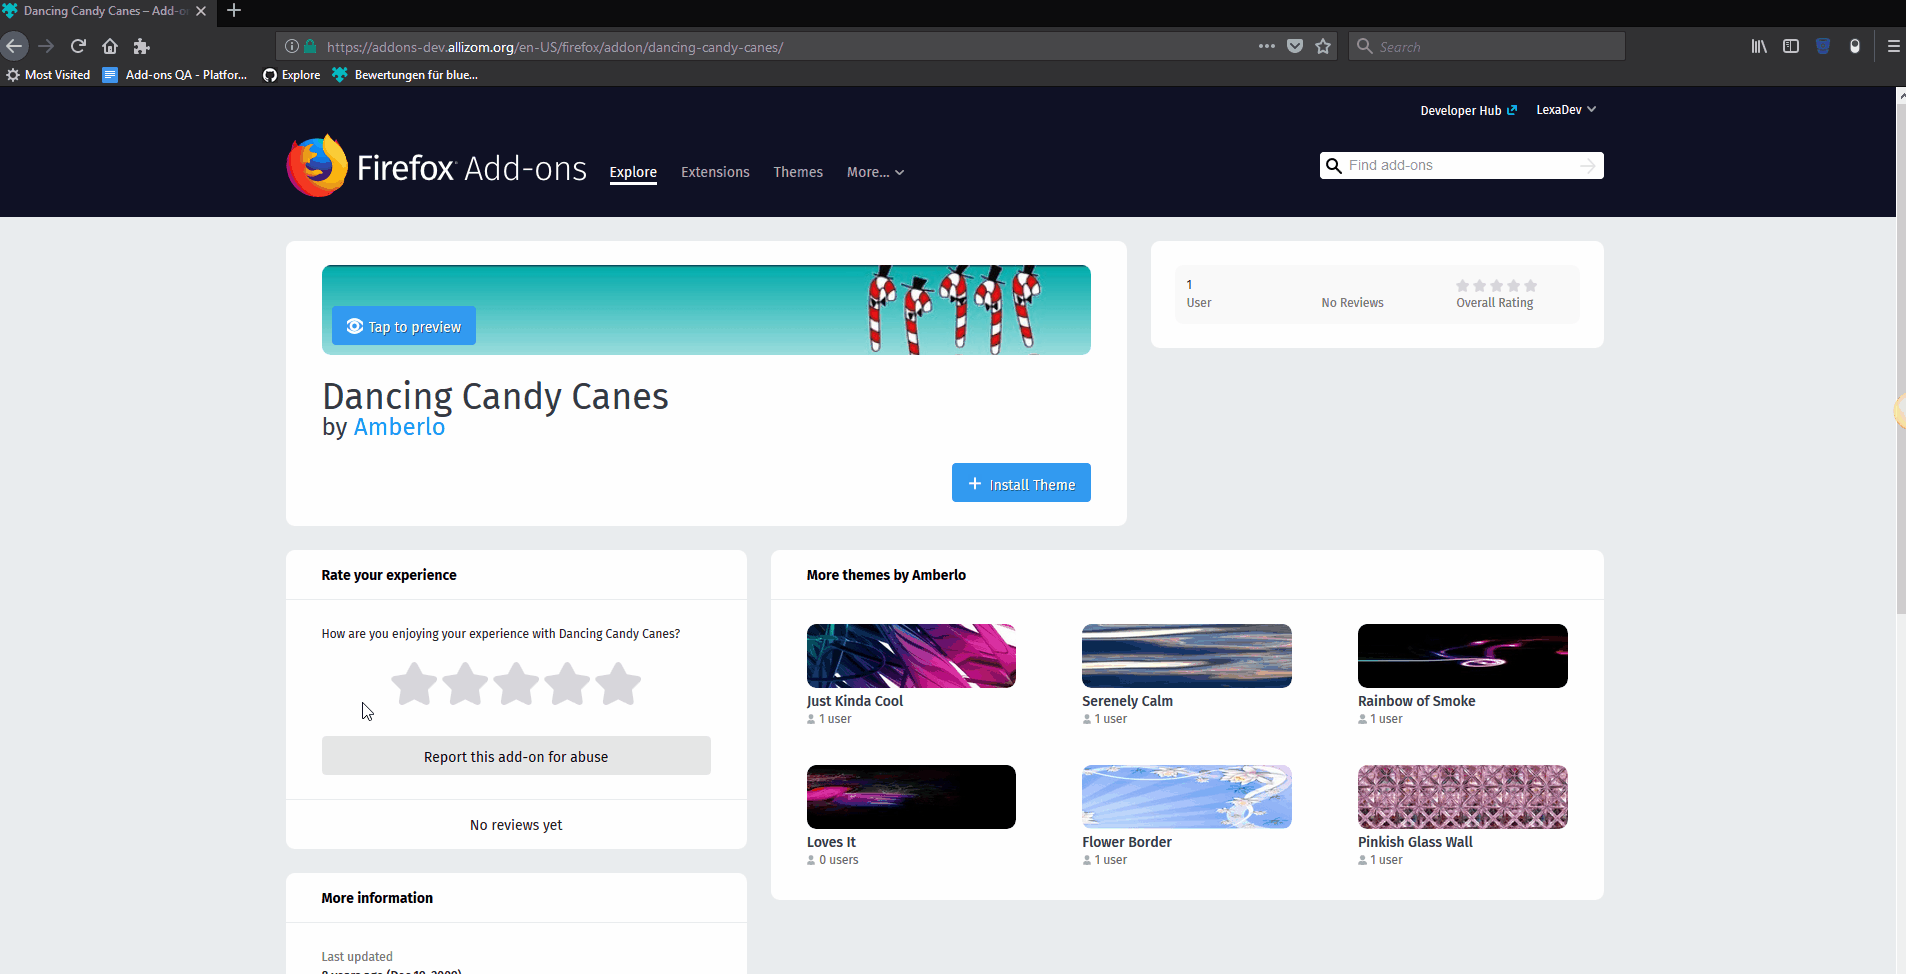Open the Loves It theme thumbnail

(x=911, y=797)
